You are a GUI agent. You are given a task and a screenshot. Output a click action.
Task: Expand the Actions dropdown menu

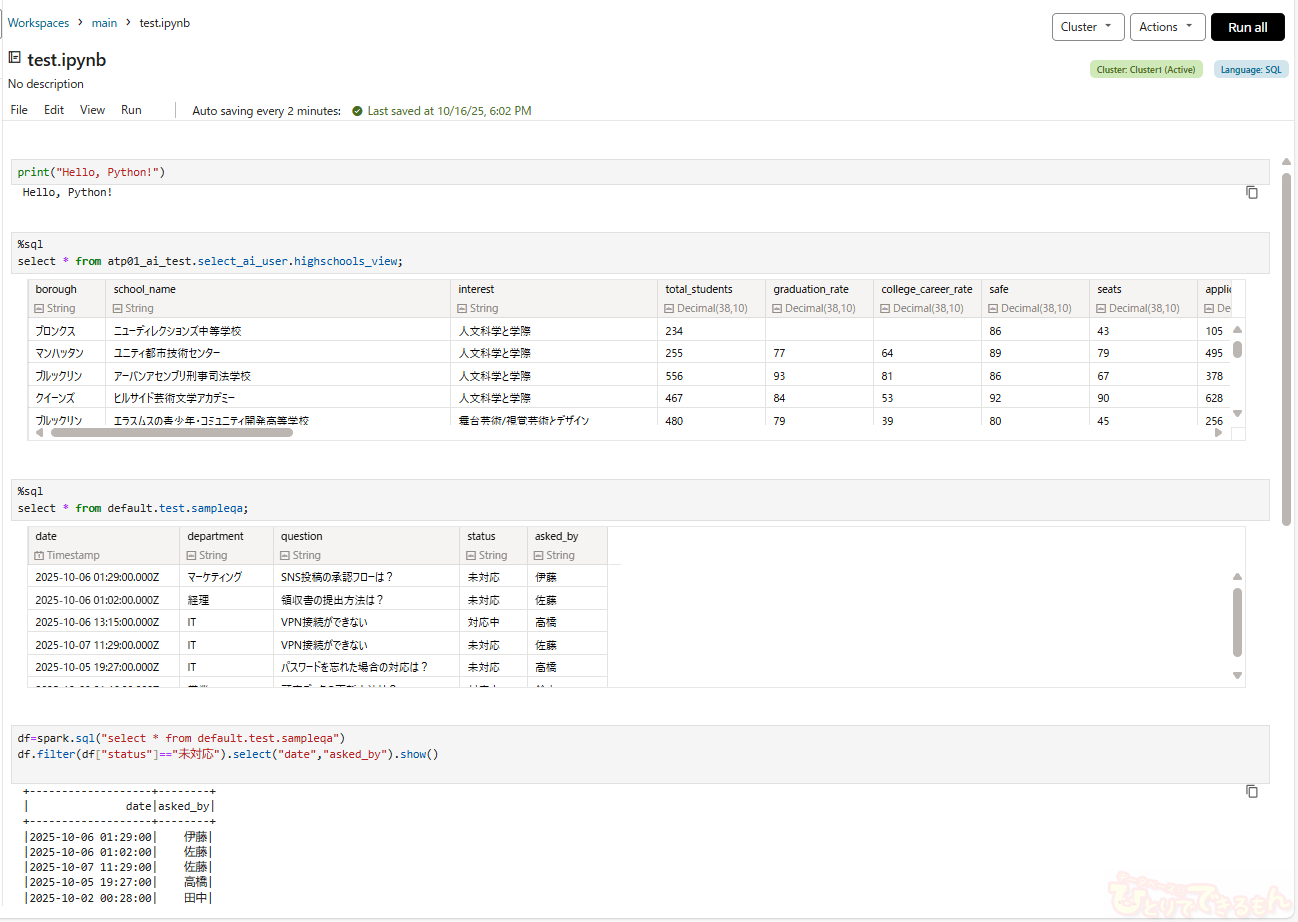click(x=1166, y=27)
